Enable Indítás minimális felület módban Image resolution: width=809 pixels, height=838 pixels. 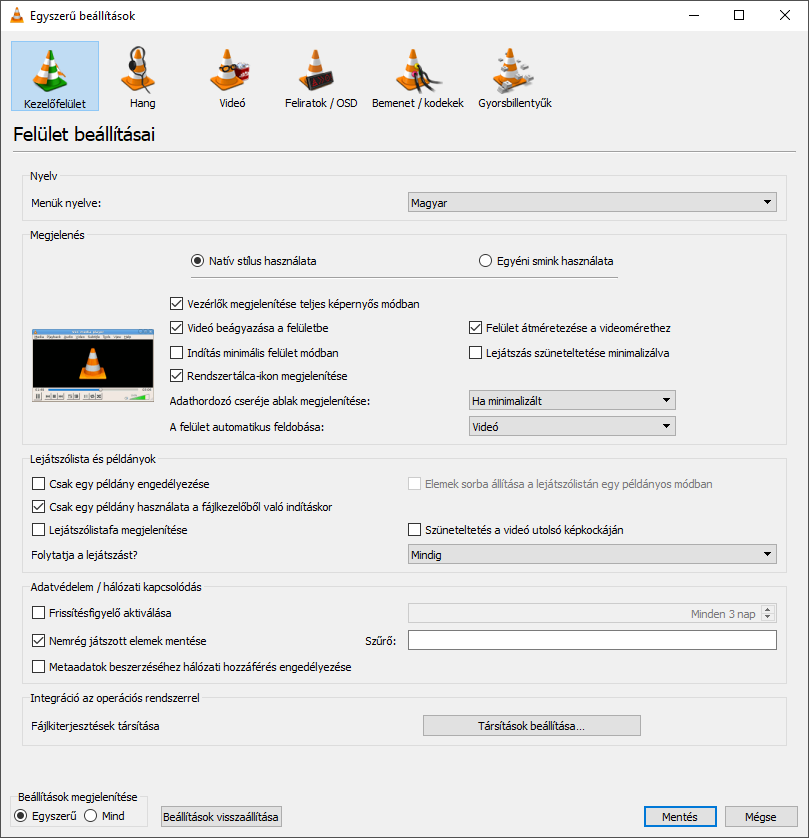(176, 353)
